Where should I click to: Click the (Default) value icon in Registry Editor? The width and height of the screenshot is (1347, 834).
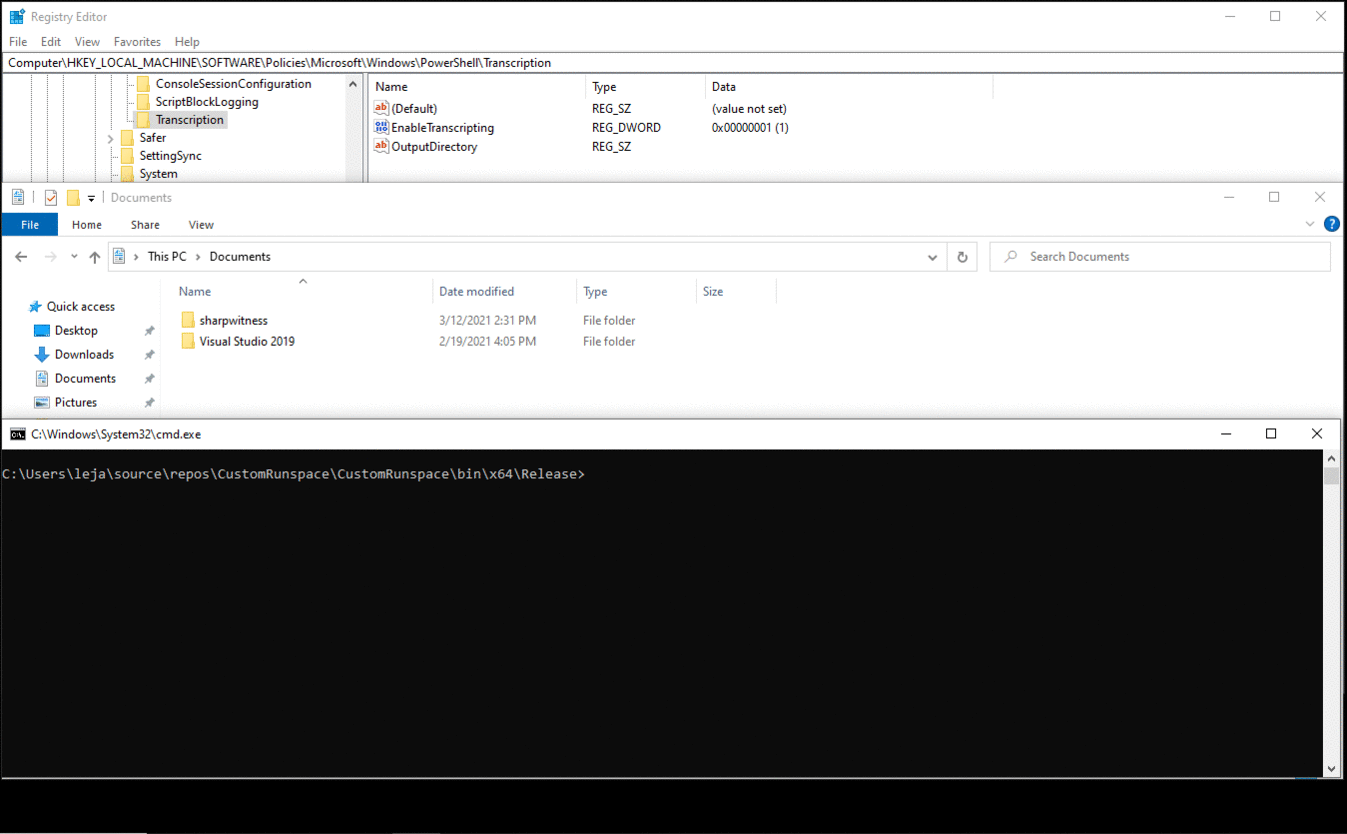[381, 108]
